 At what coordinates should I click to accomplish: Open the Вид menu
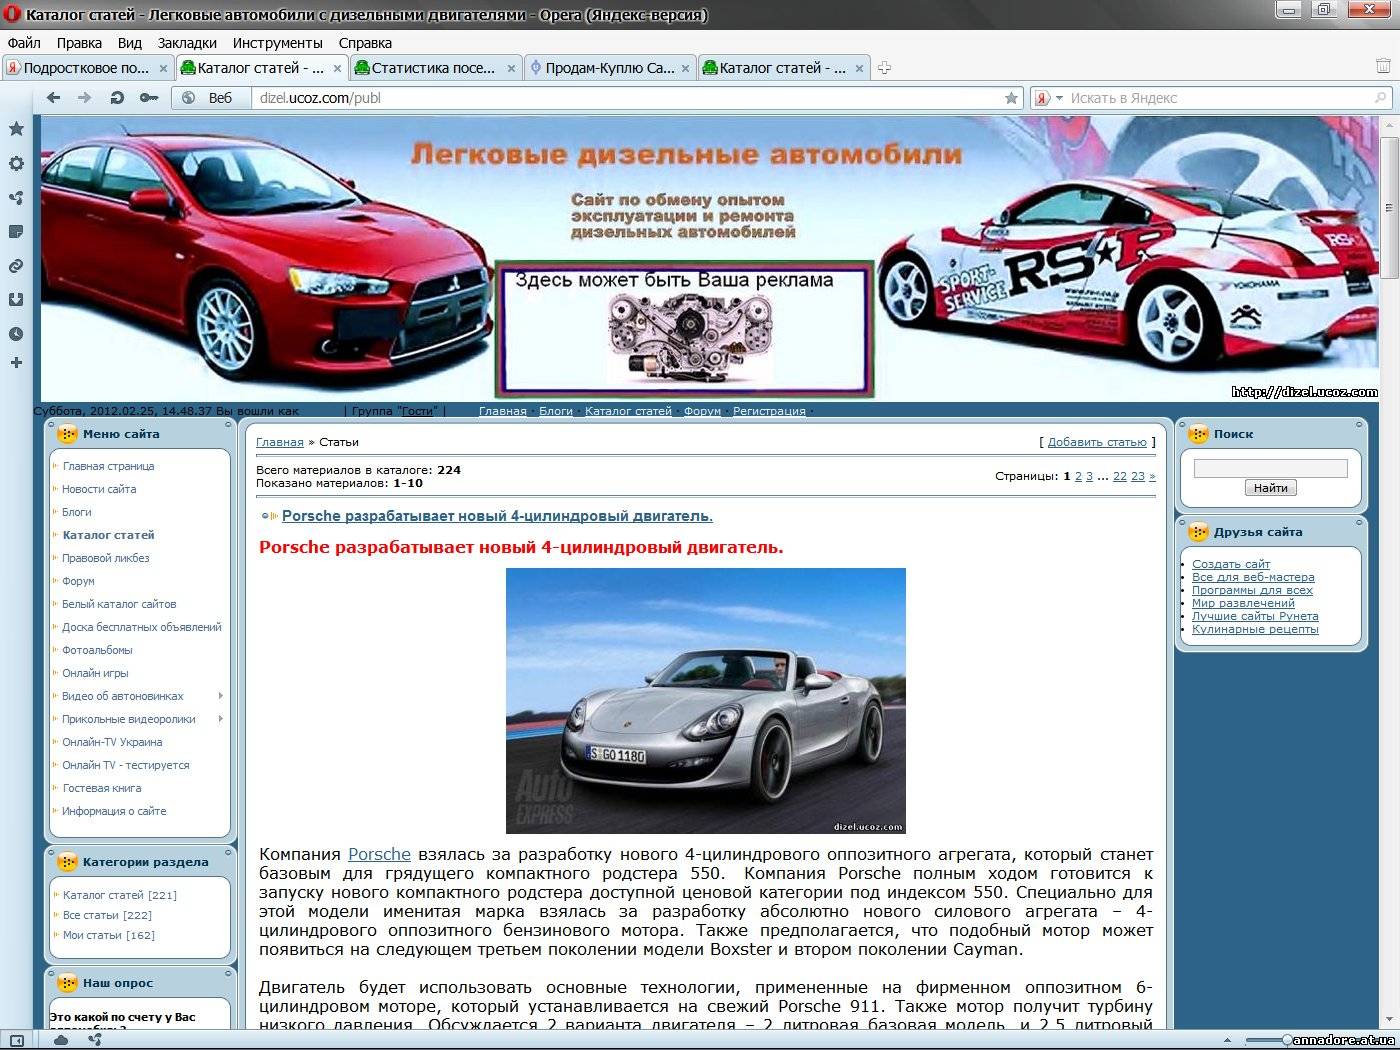coord(130,43)
